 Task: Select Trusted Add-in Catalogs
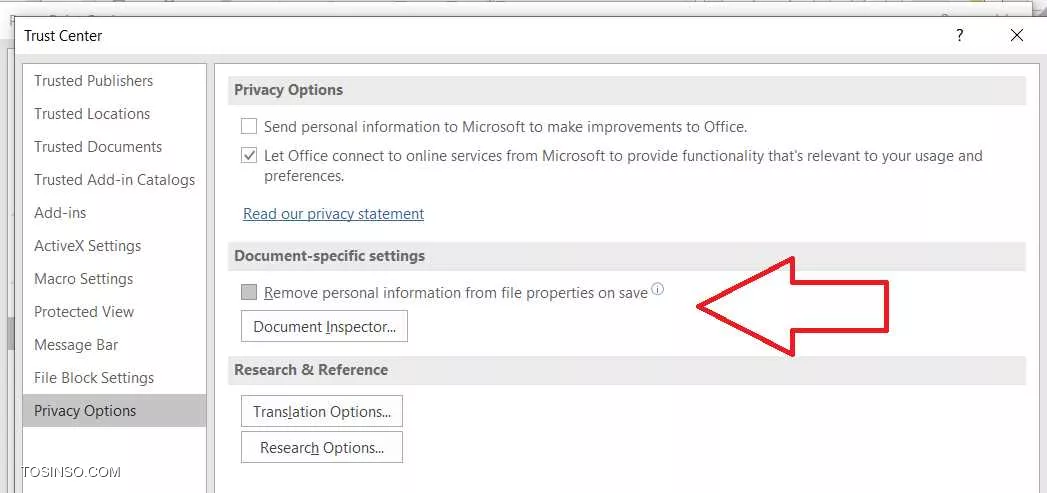coord(114,180)
